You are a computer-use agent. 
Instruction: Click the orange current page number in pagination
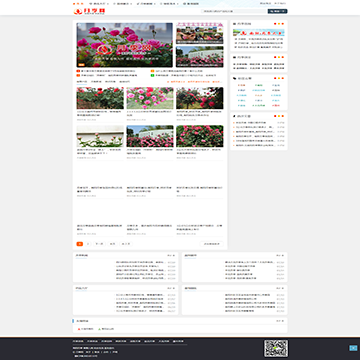80,244
